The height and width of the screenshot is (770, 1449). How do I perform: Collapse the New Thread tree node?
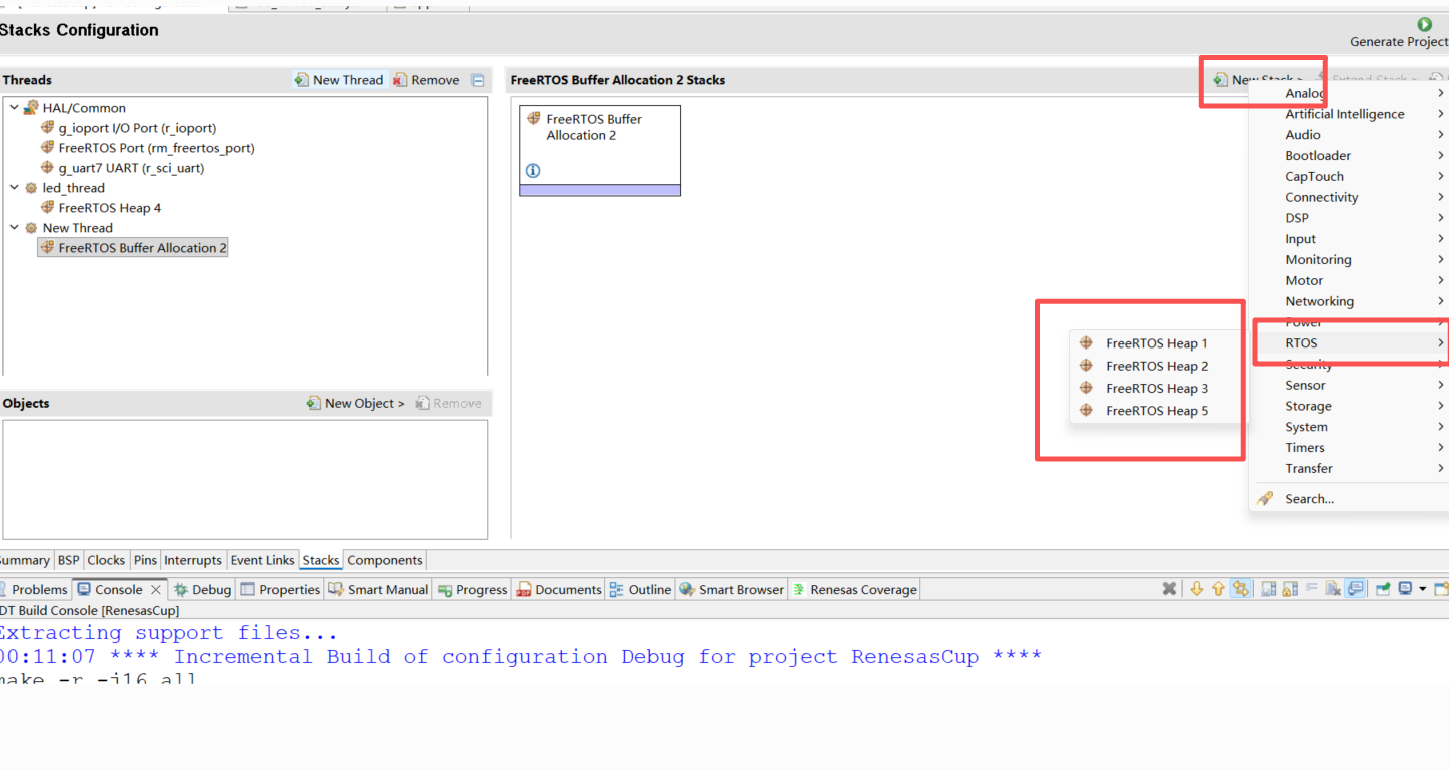[14, 227]
